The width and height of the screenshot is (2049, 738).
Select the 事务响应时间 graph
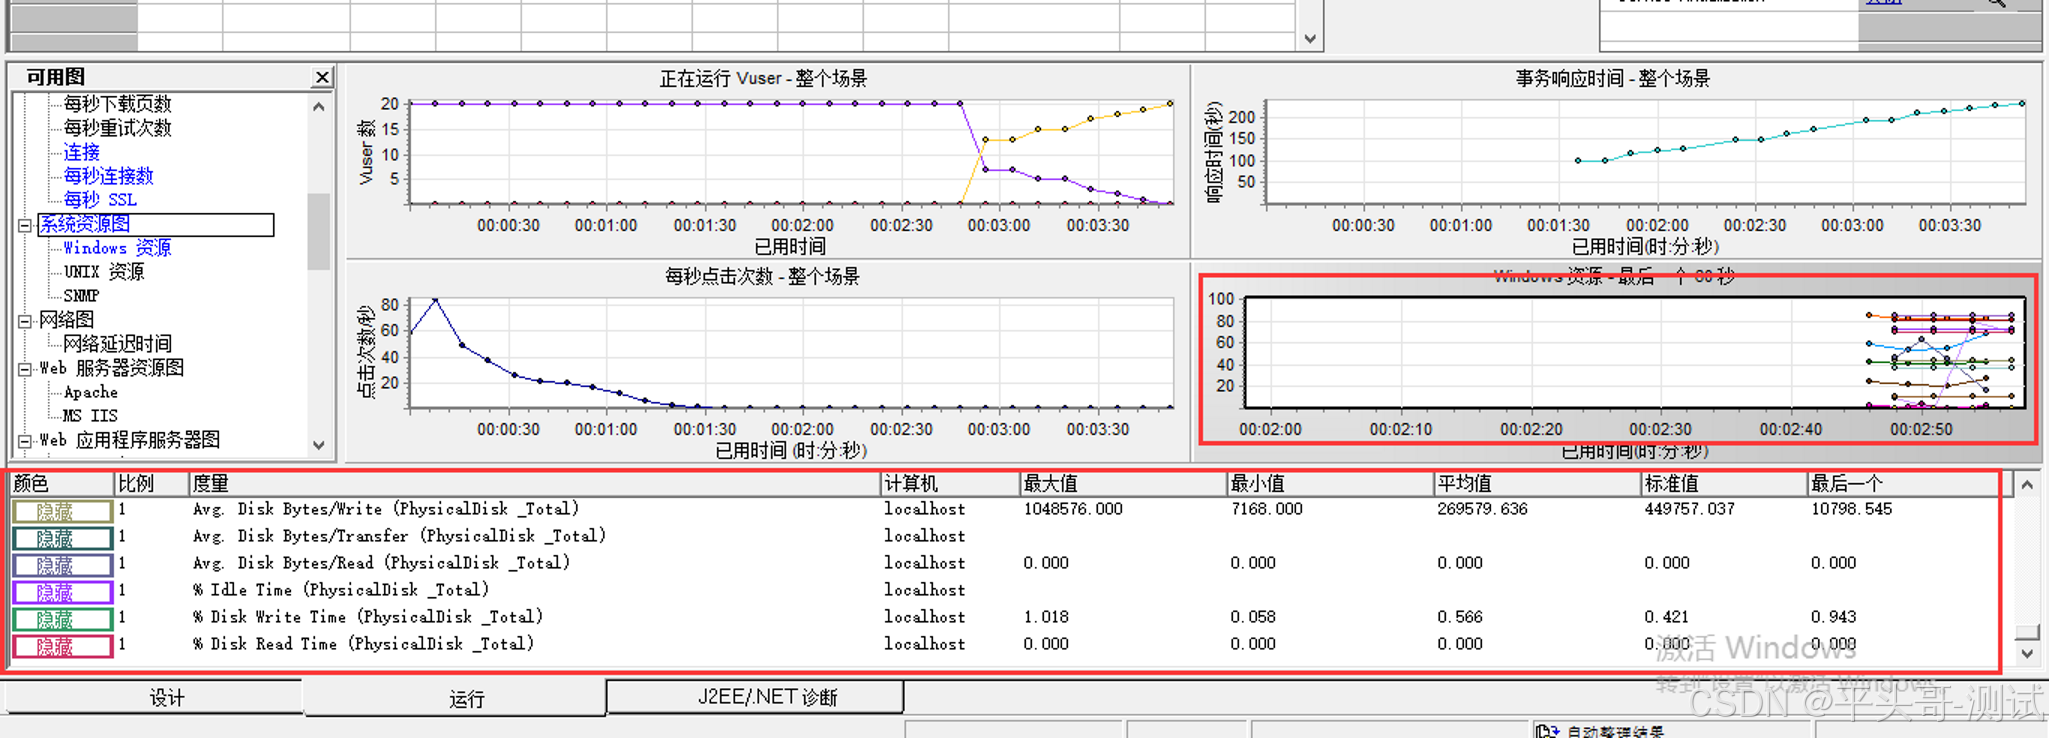coord(1616,160)
